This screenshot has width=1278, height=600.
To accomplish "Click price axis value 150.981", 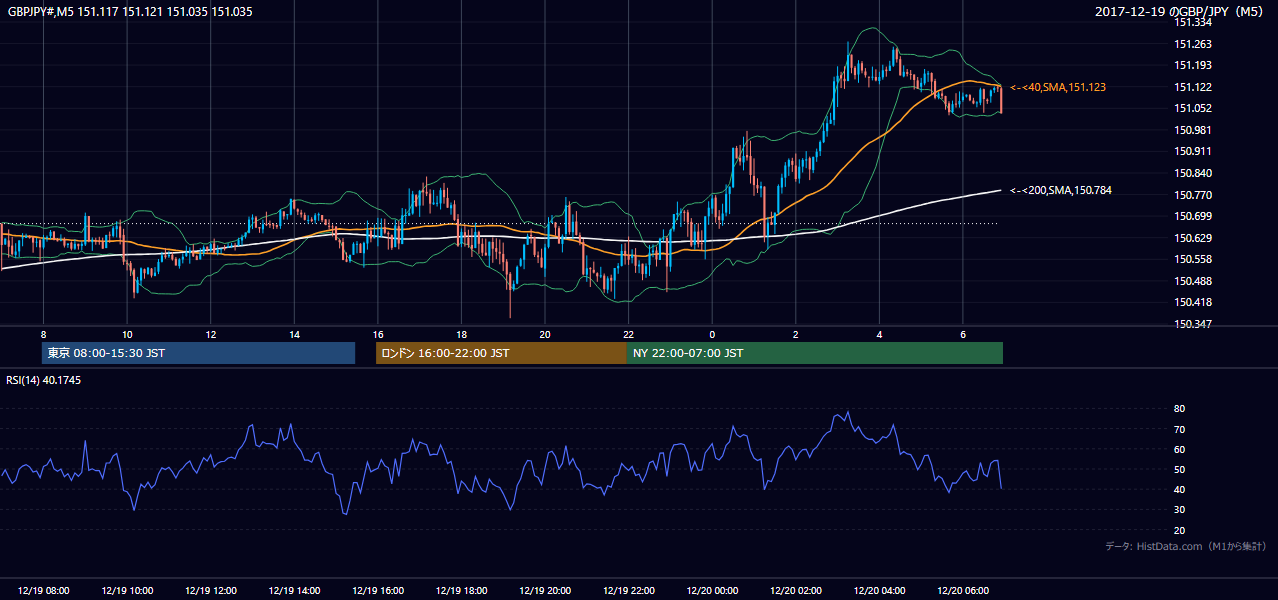I will point(1193,130).
